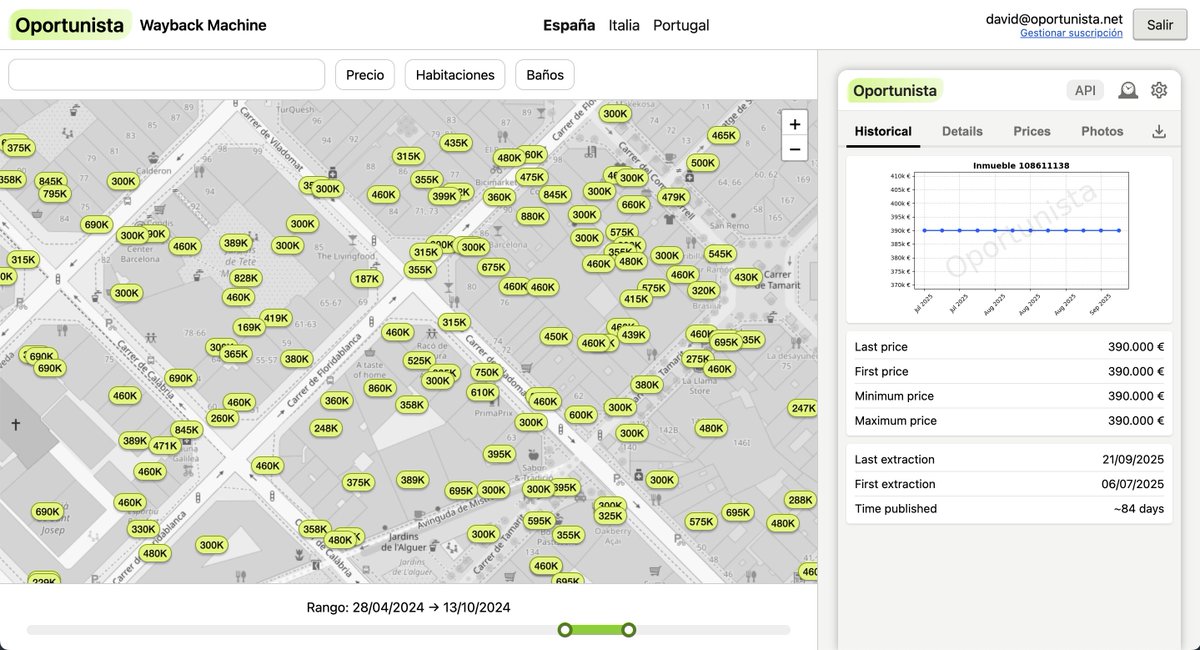Switch to the Photos tab

1102,131
